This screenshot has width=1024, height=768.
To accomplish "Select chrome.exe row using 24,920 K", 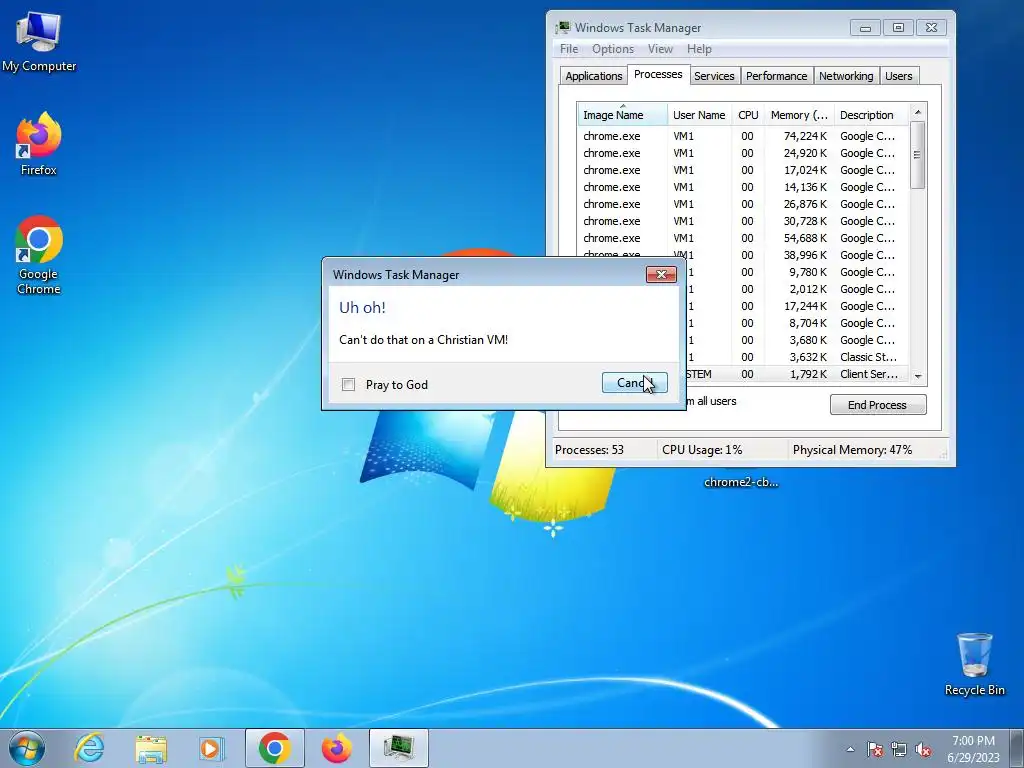I will coord(743,153).
